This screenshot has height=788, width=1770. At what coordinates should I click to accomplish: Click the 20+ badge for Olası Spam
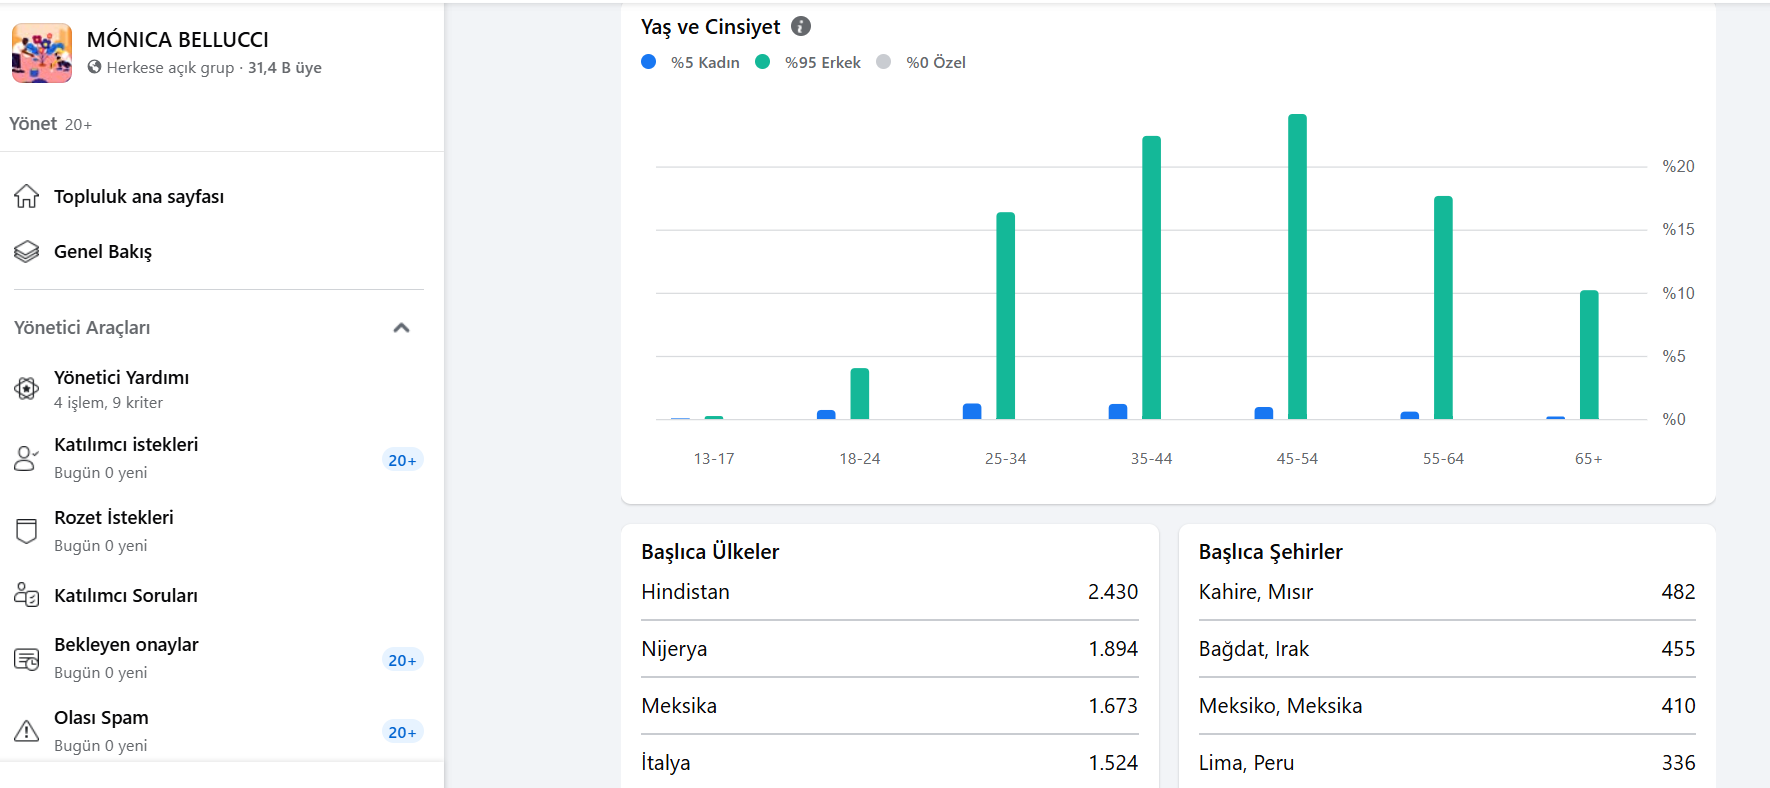(402, 732)
